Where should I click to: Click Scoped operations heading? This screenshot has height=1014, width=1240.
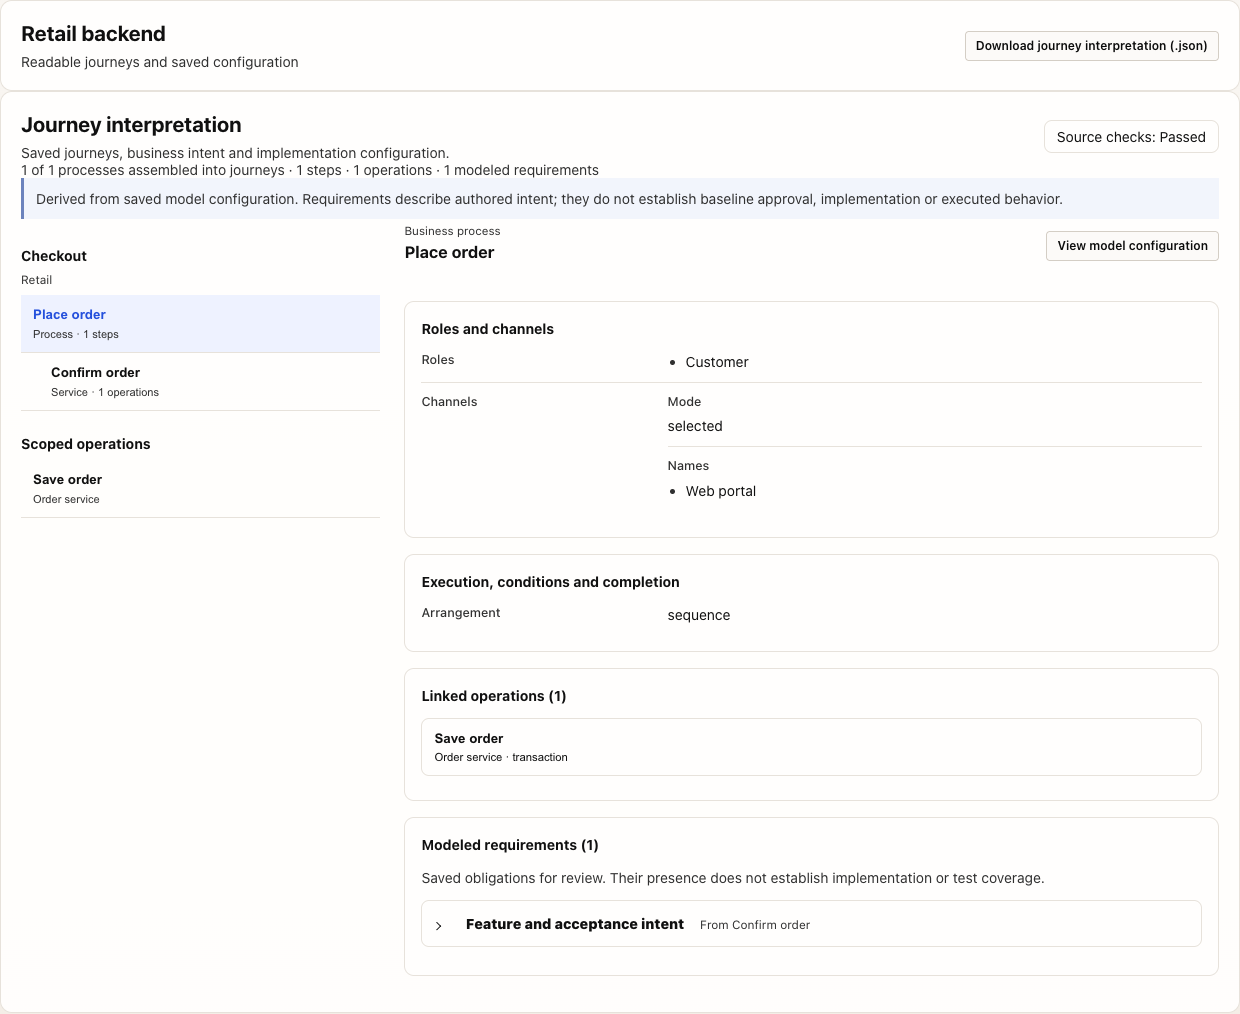coord(86,444)
